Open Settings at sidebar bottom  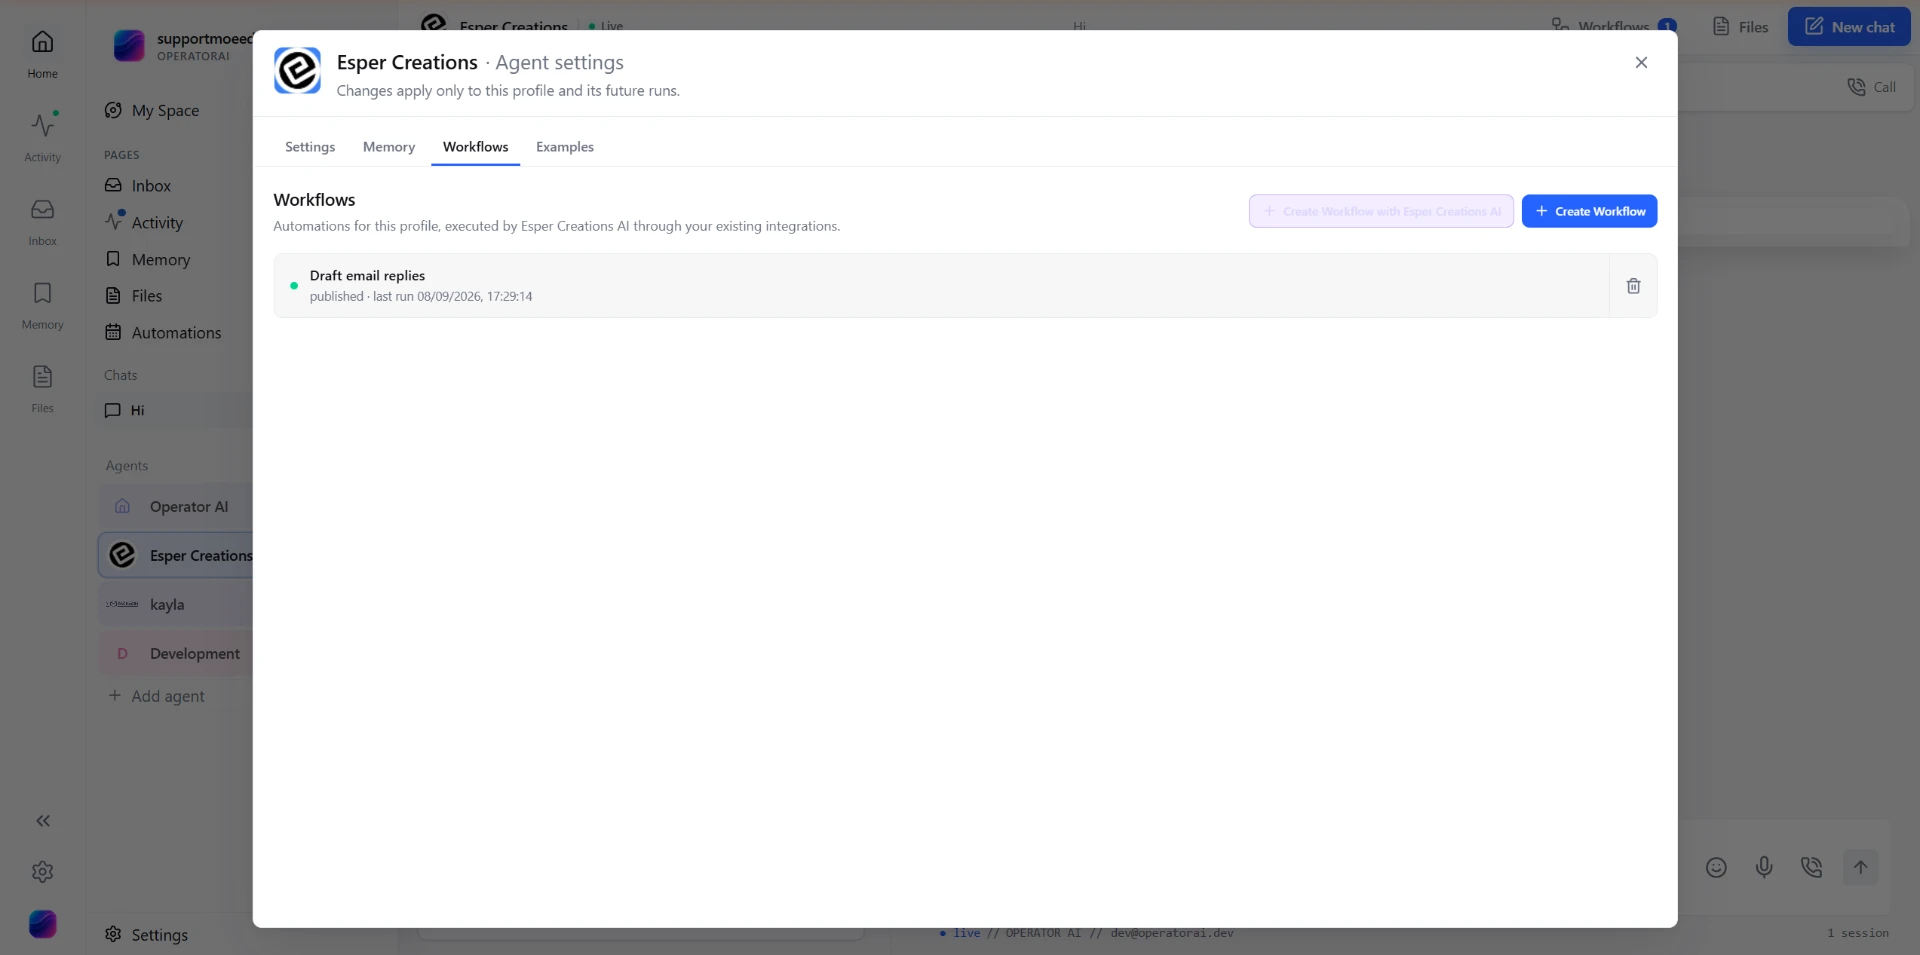(x=147, y=934)
